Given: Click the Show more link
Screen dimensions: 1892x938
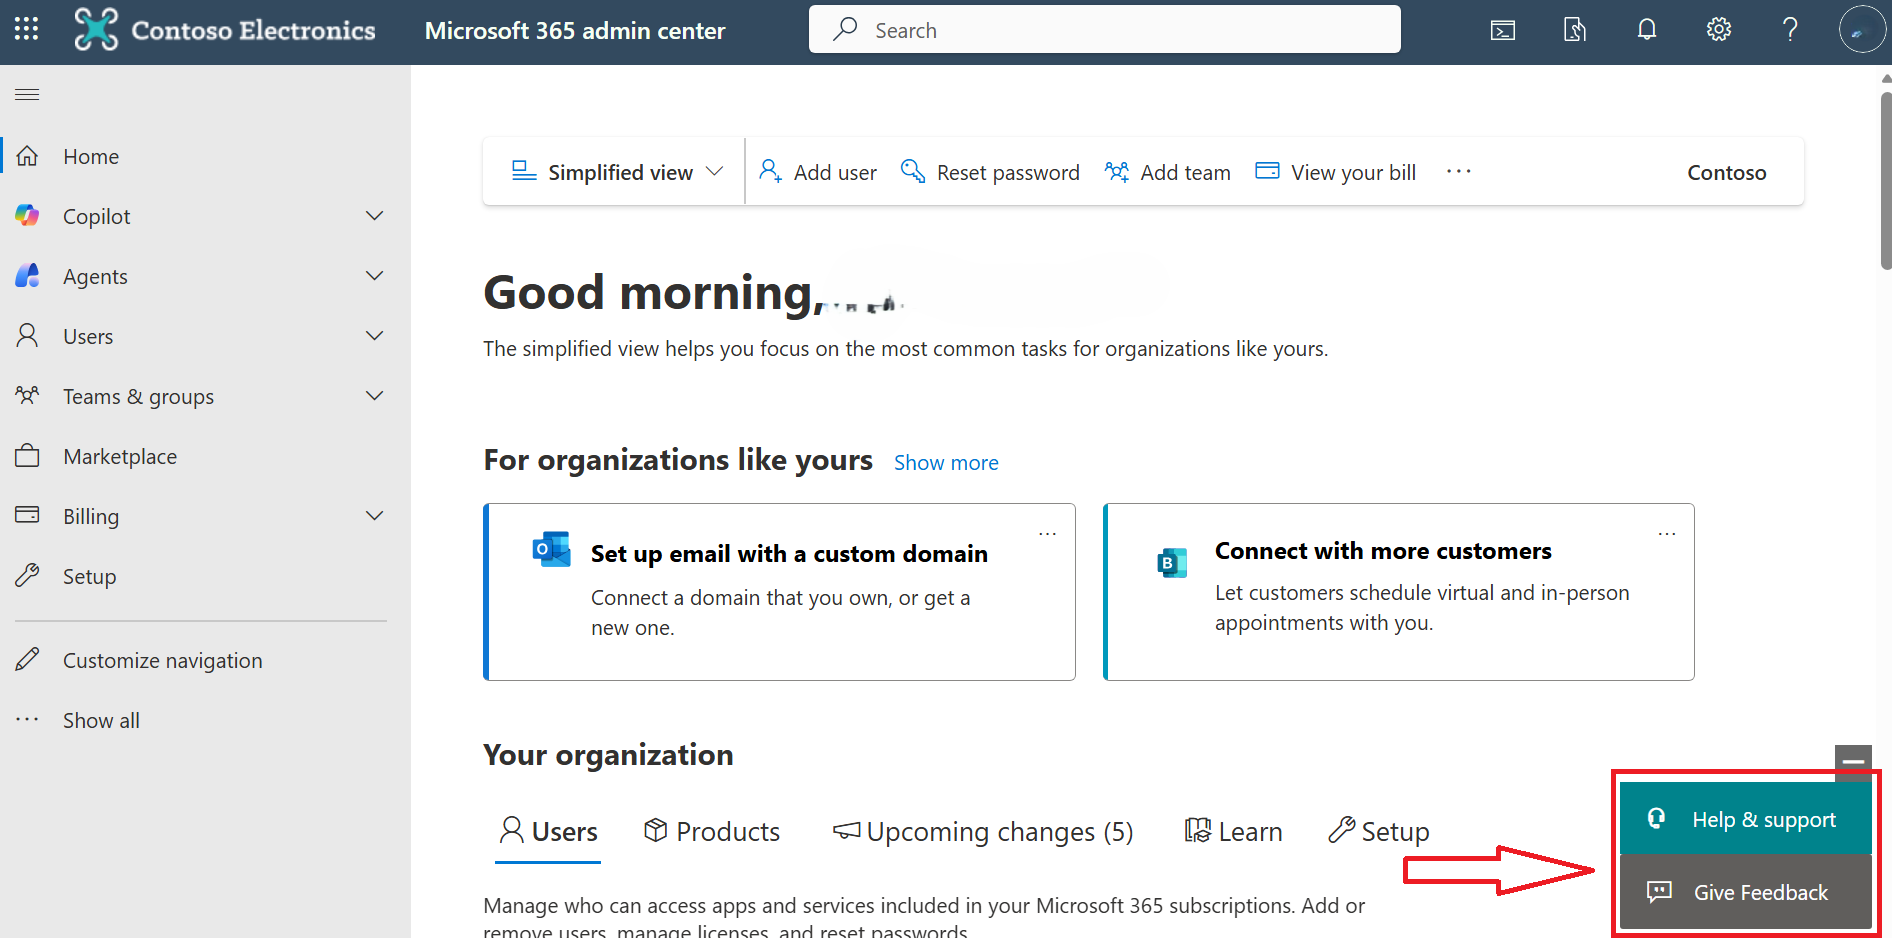Looking at the screenshot, I should tap(946, 463).
